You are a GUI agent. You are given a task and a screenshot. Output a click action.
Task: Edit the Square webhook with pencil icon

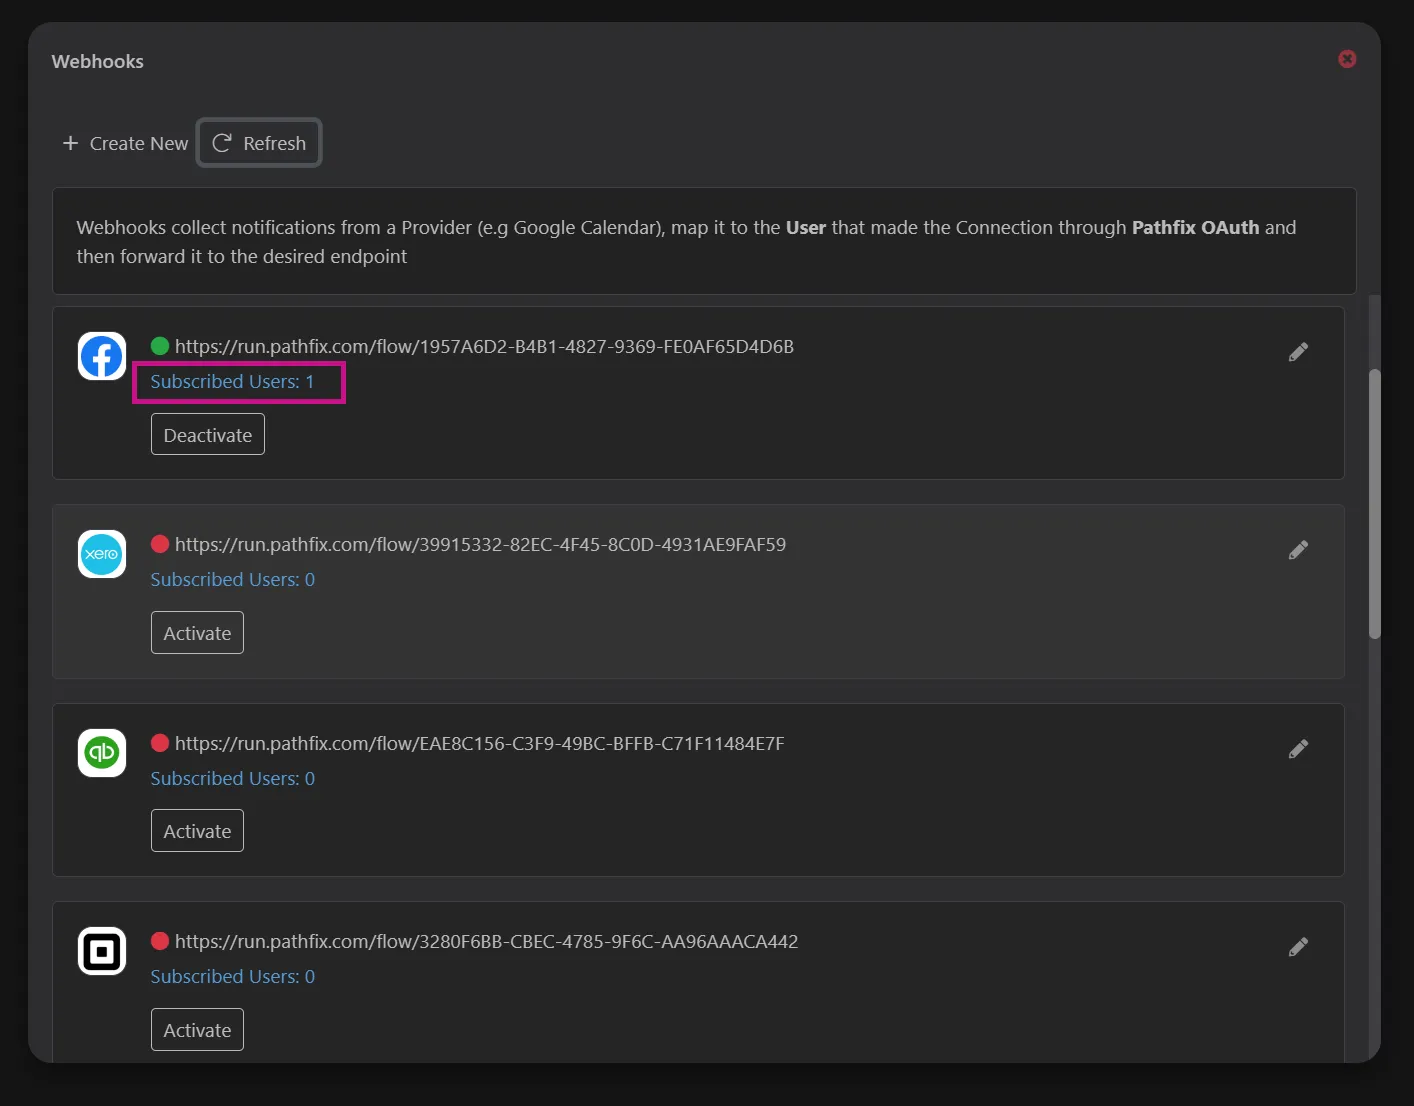[x=1298, y=947]
